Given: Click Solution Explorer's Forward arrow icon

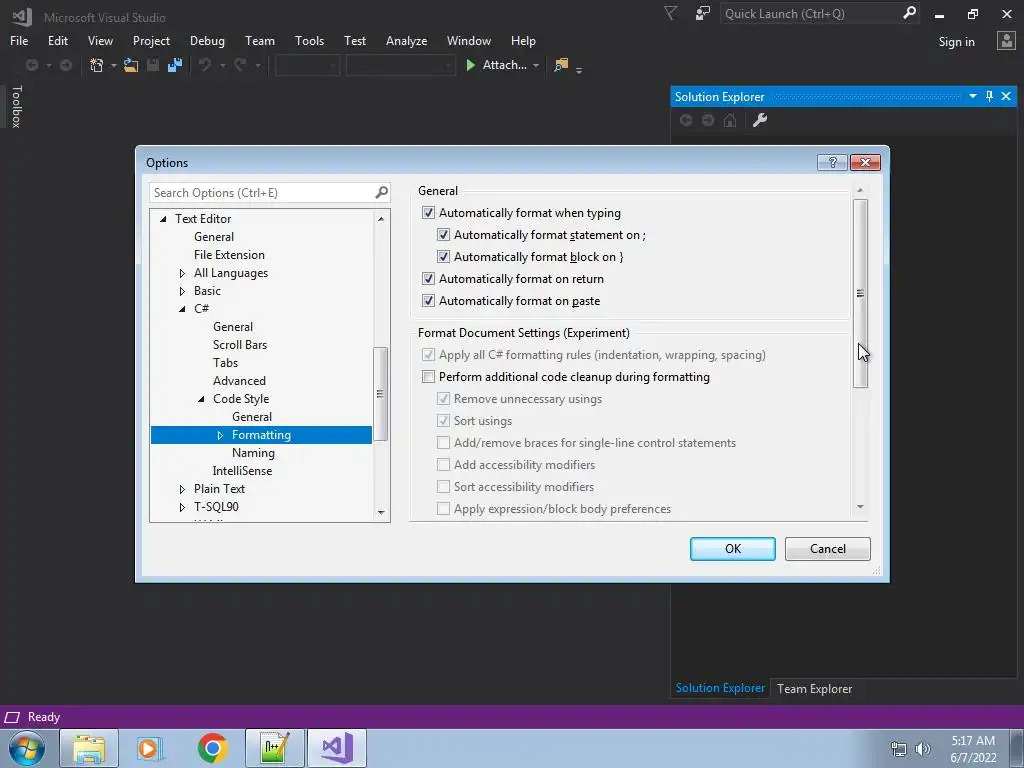Looking at the screenshot, I should (x=708, y=120).
